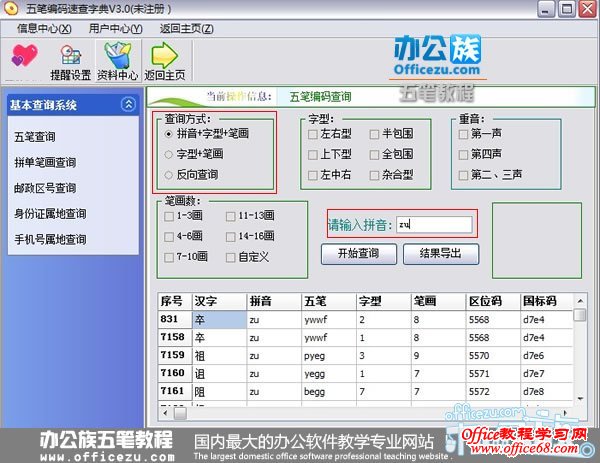Viewport: 600px width, 463px height.
Task: Select 拼音+字型+笔画 radio button
Action: click(169, 134)
